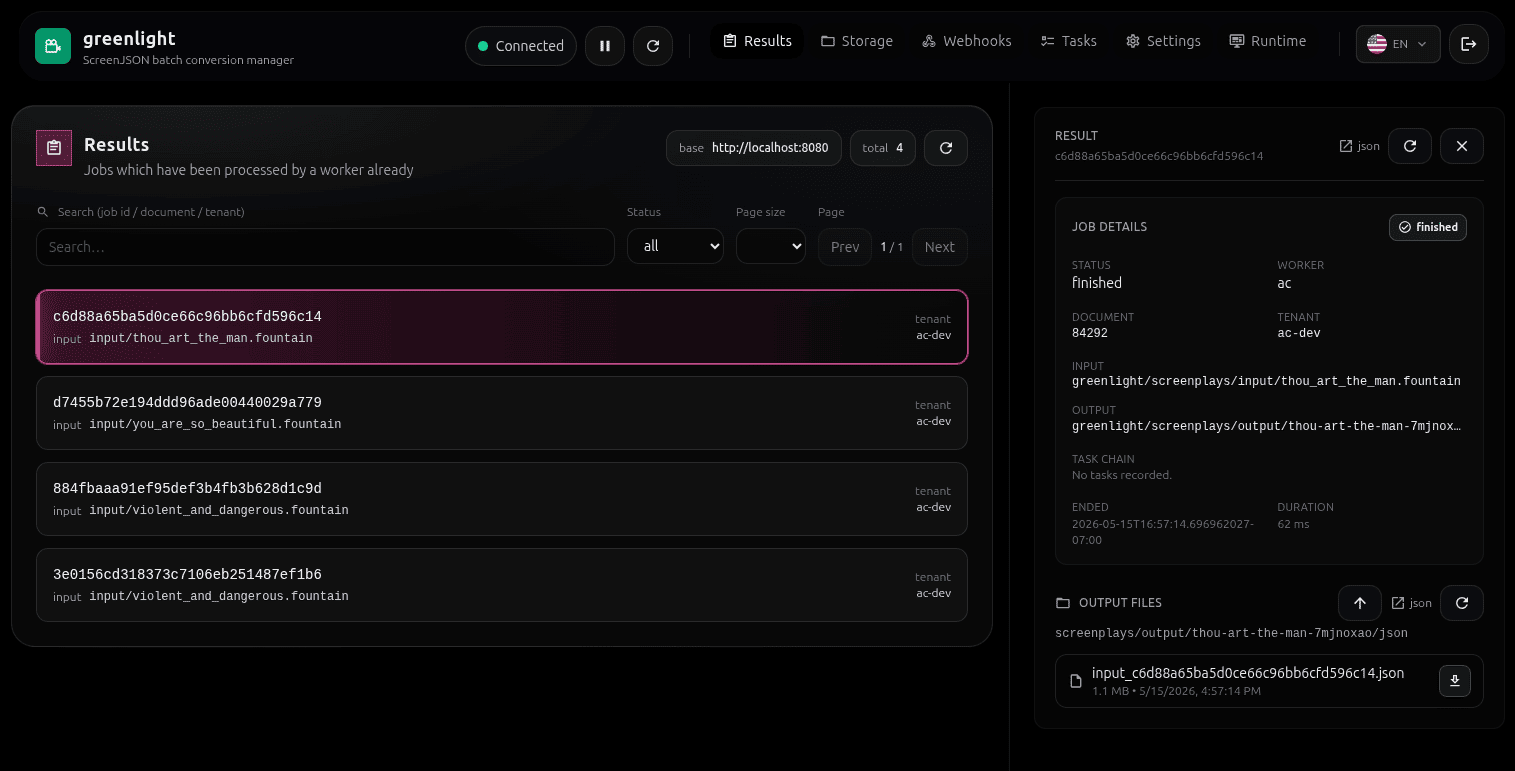Switch to the Storage tab
Screen dimensions: 1515x771
coord(857,41)
